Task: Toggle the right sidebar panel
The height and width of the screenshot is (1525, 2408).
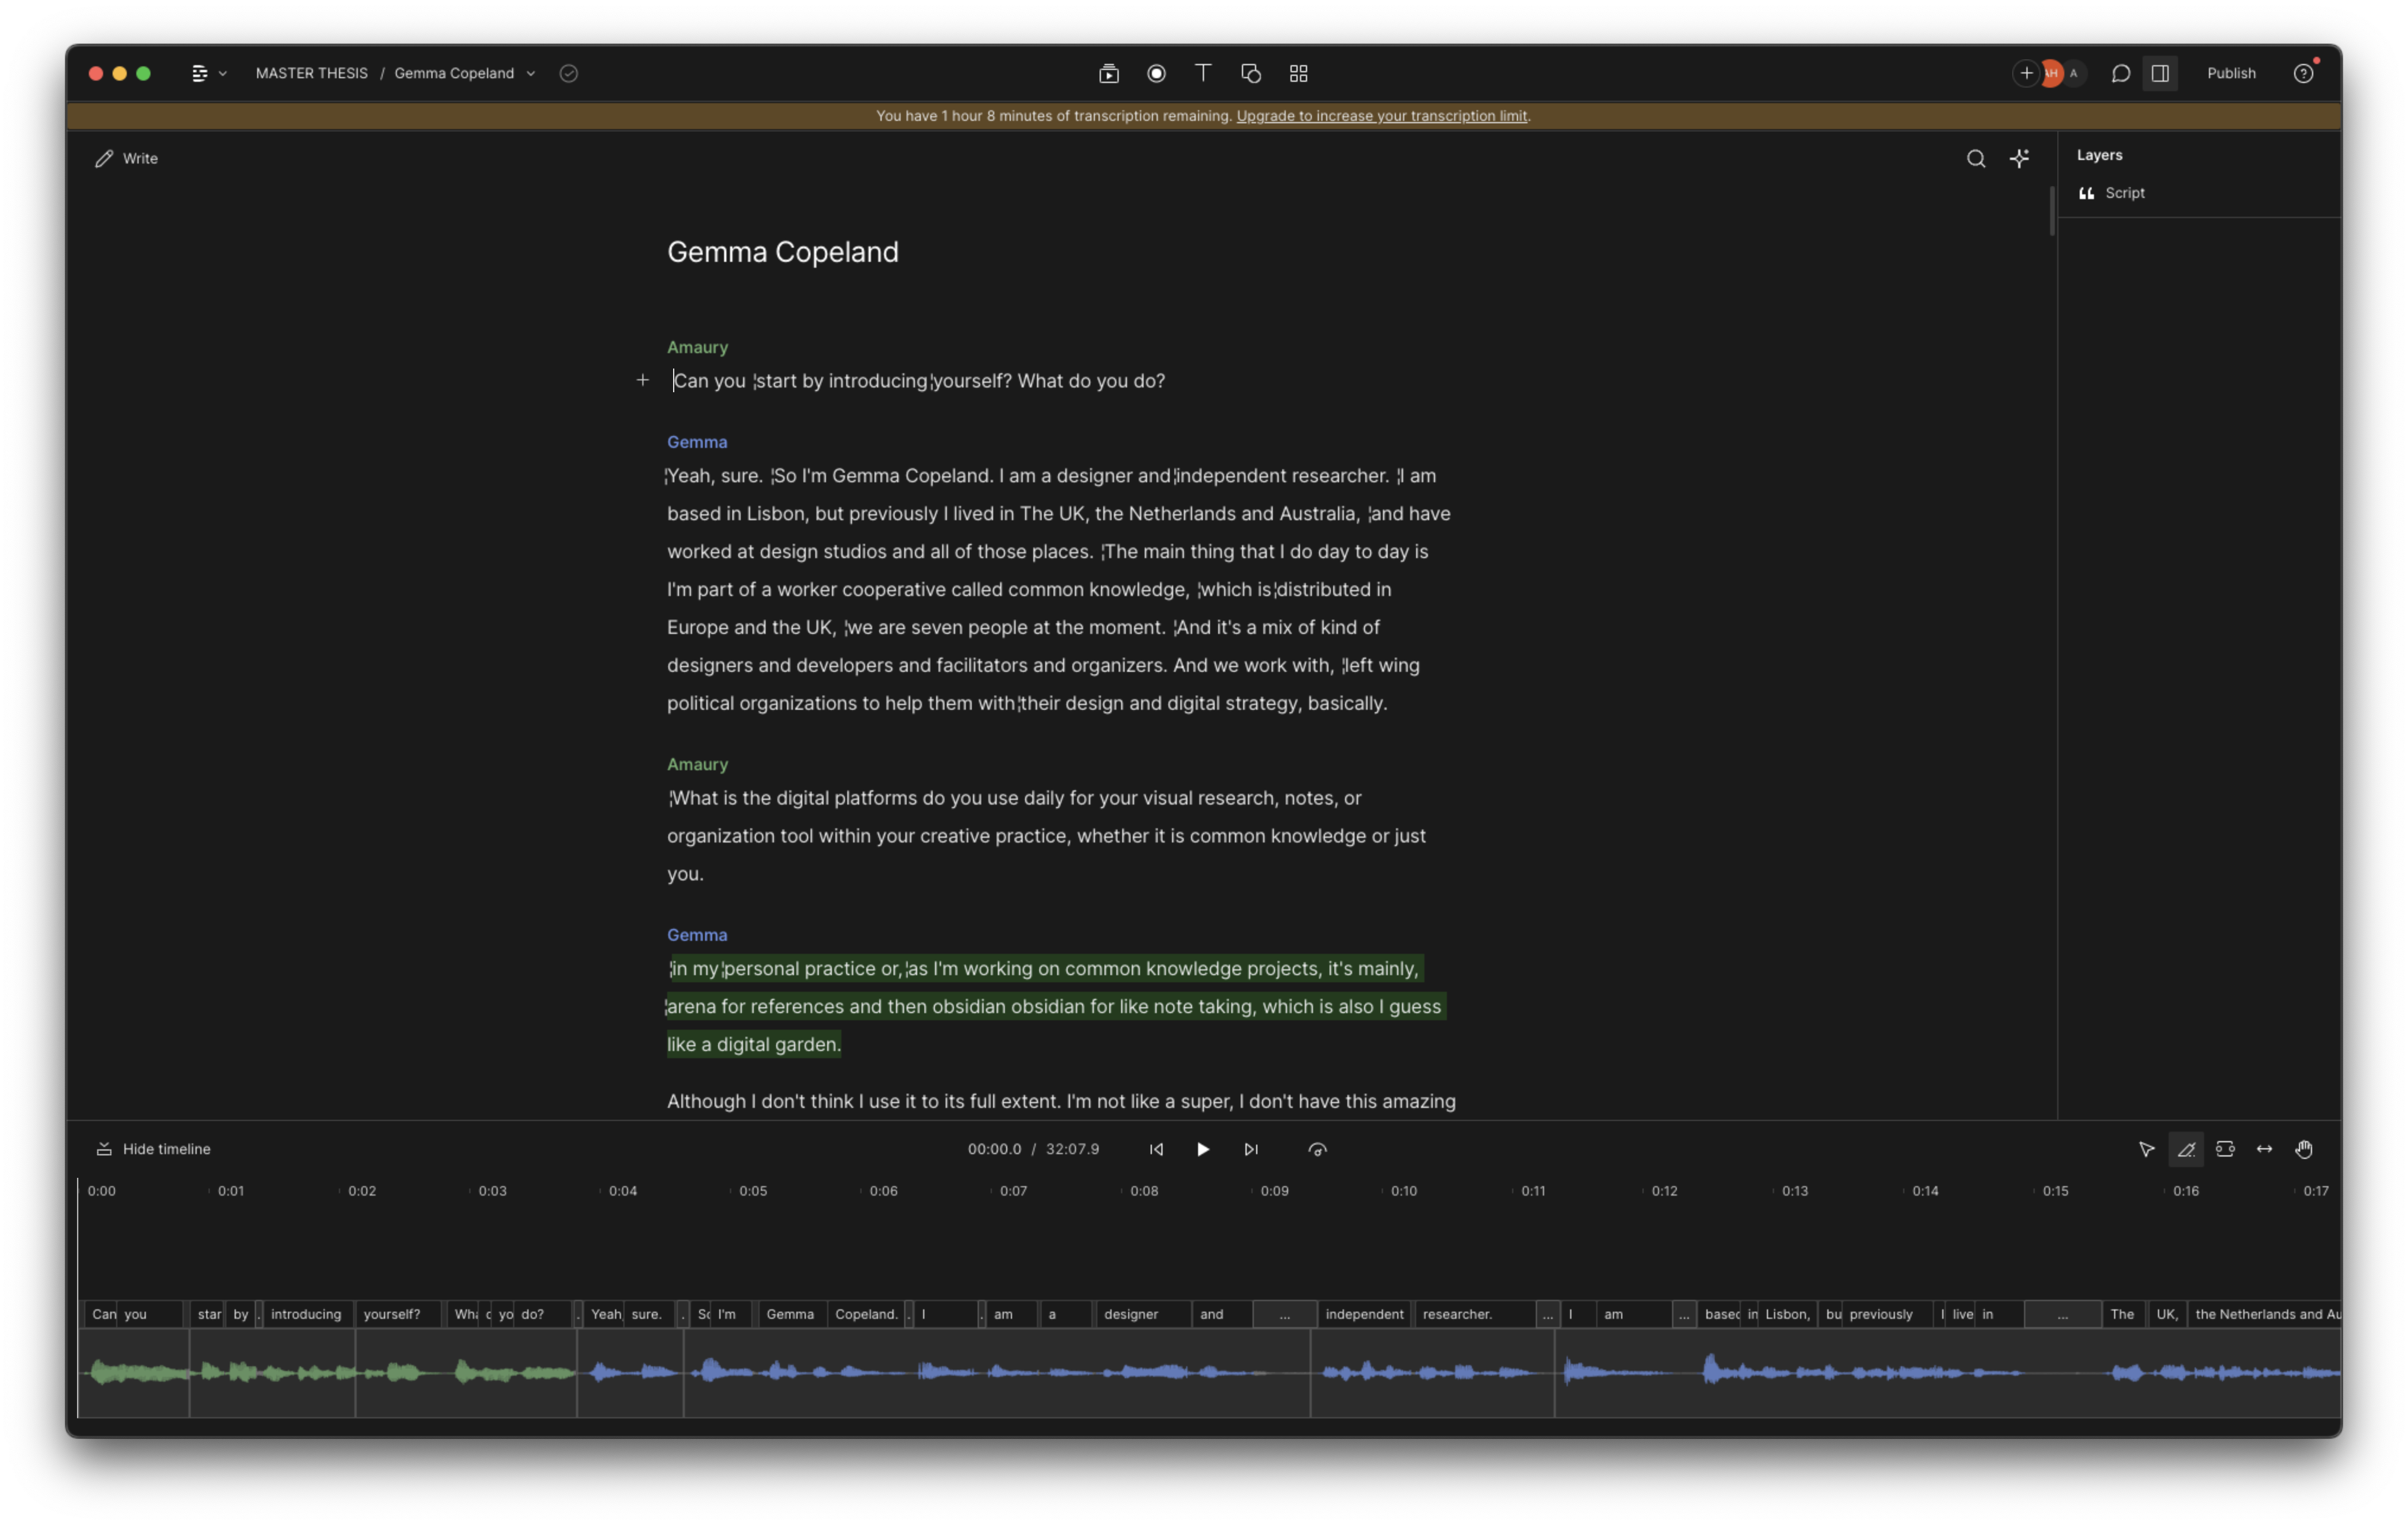Action: click(x=2159, y=73)
